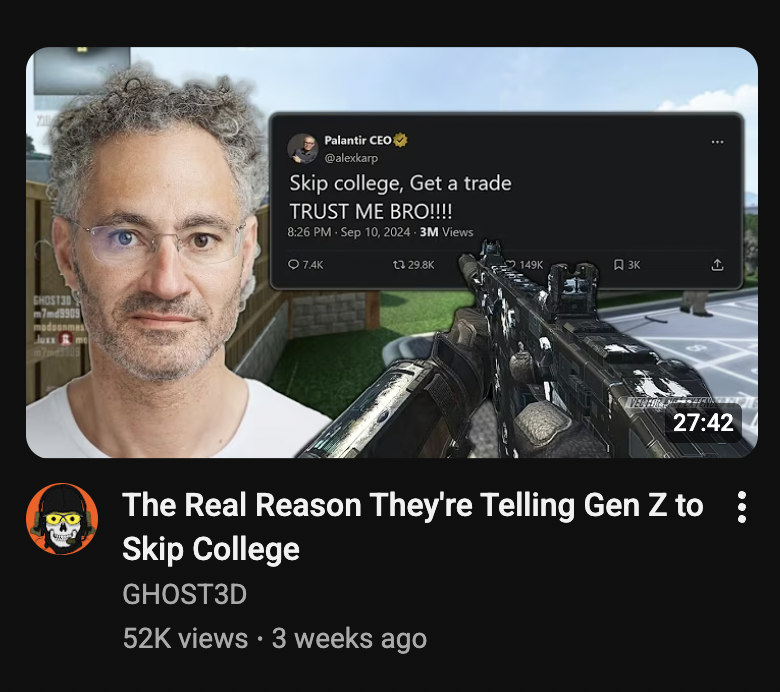The image size is (780, 692).
Task: Open the video titled The Real Reason
Action: pyautogui.click(x=412, y=527)
